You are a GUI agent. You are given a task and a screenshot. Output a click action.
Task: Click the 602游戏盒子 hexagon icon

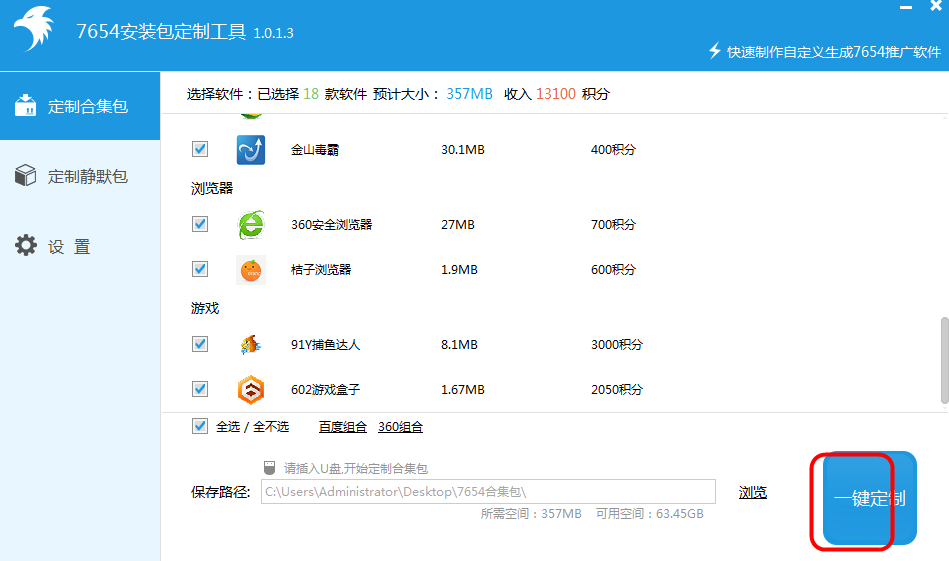click(251, 389)
